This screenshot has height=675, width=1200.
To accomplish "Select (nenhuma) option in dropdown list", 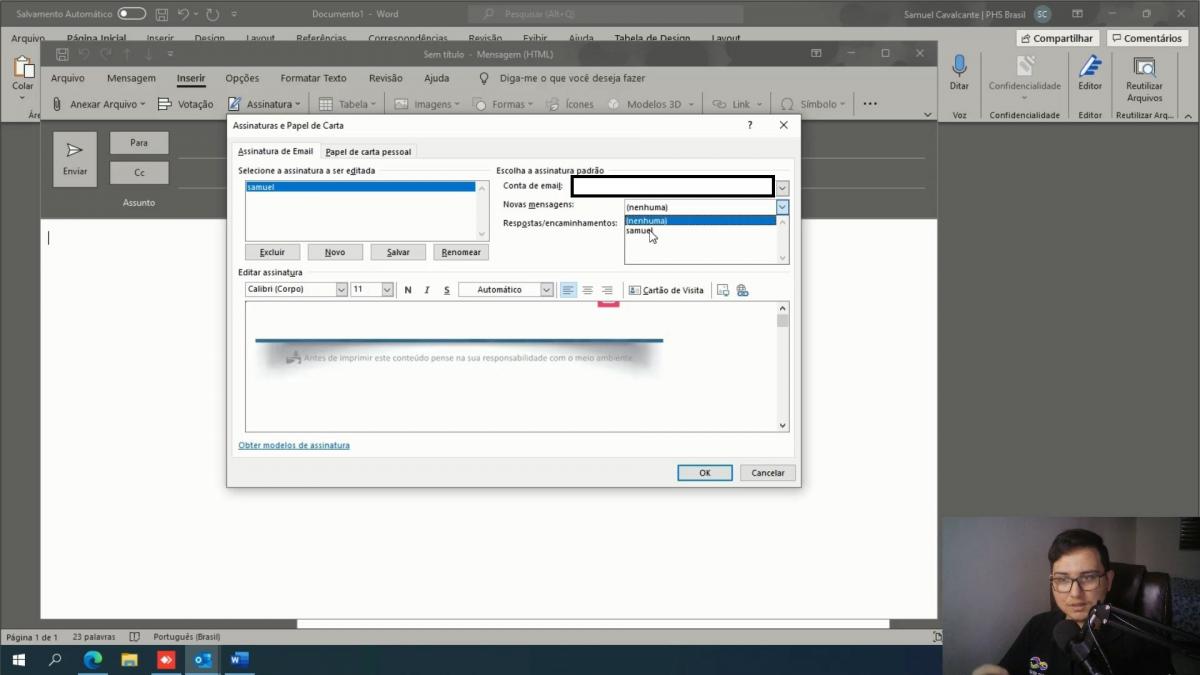I will 700,220.
